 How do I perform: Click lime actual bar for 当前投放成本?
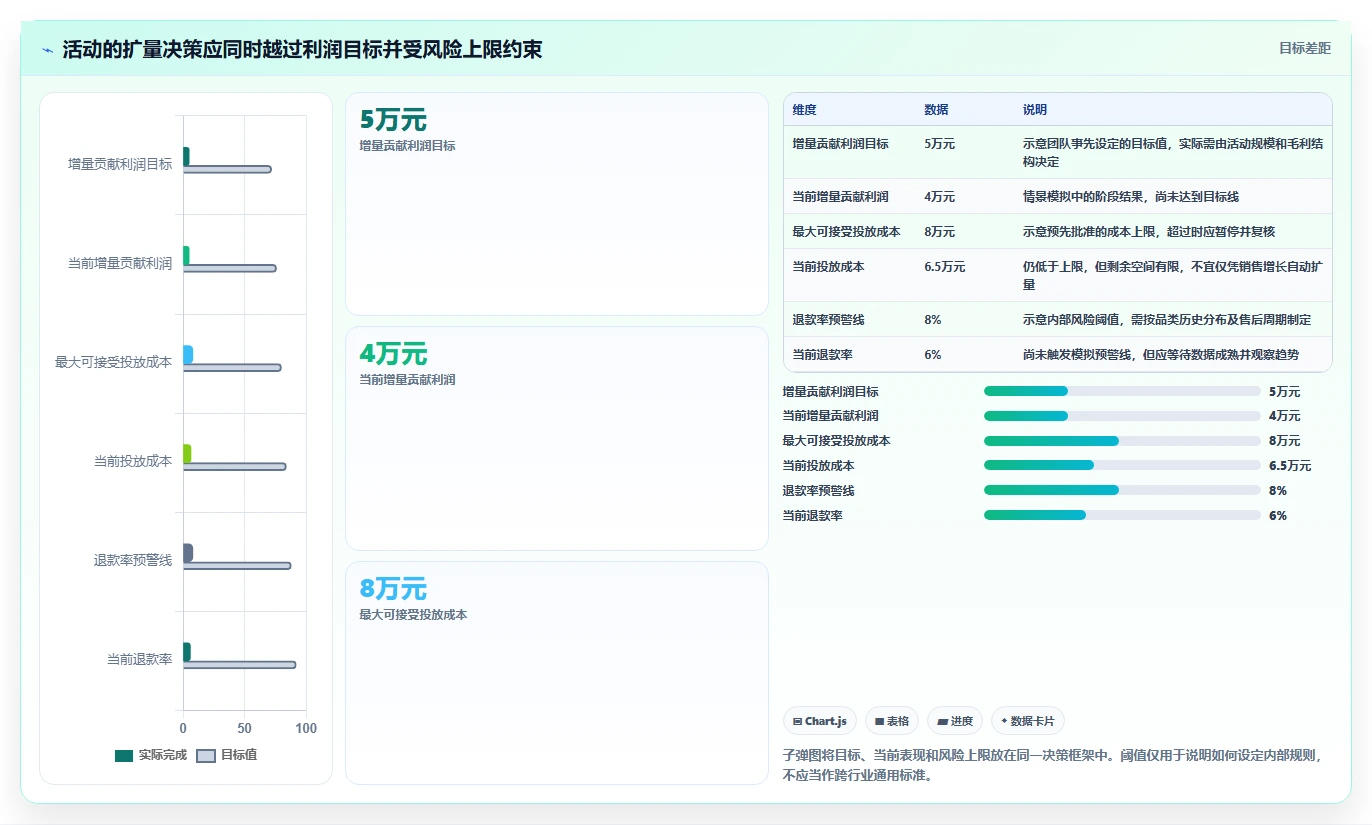(187, 453)
